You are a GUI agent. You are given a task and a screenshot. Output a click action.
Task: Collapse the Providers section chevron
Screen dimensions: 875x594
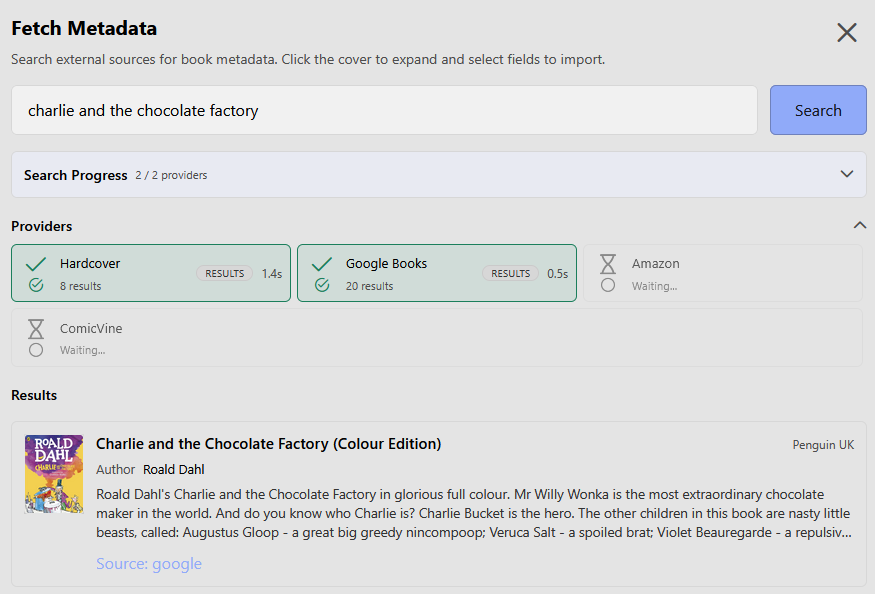pos(859,225)
